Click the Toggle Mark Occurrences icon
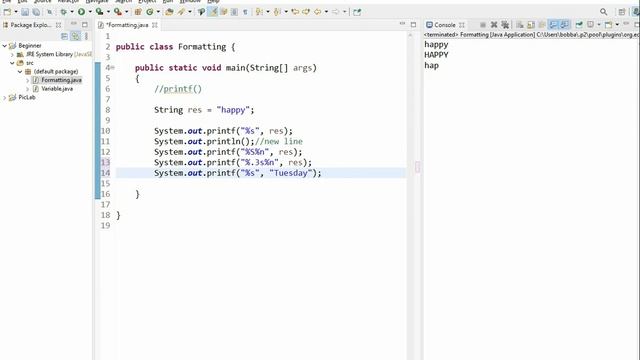640x360 pixels. [213, 12]
